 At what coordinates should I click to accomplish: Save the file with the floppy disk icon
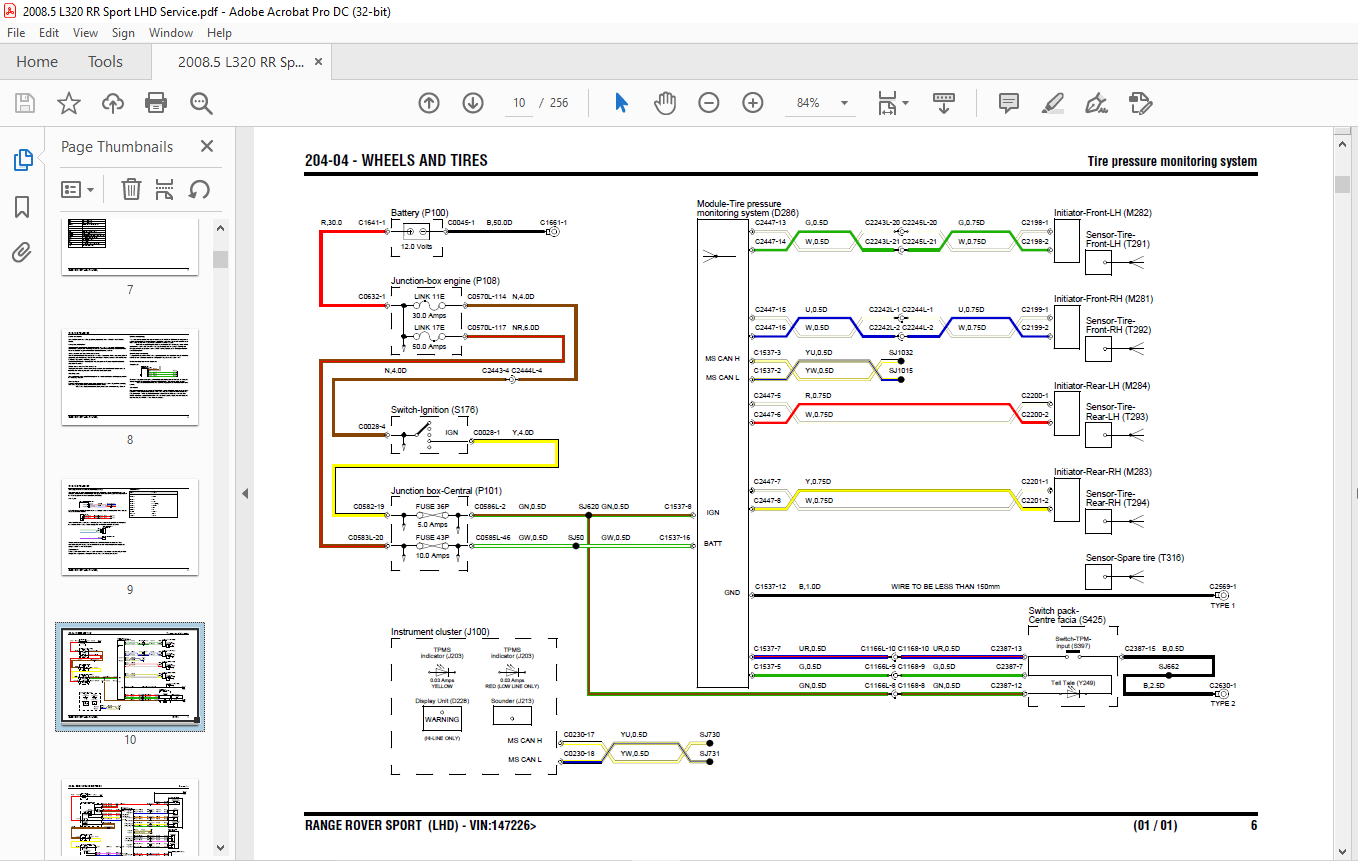coord(25,103)
